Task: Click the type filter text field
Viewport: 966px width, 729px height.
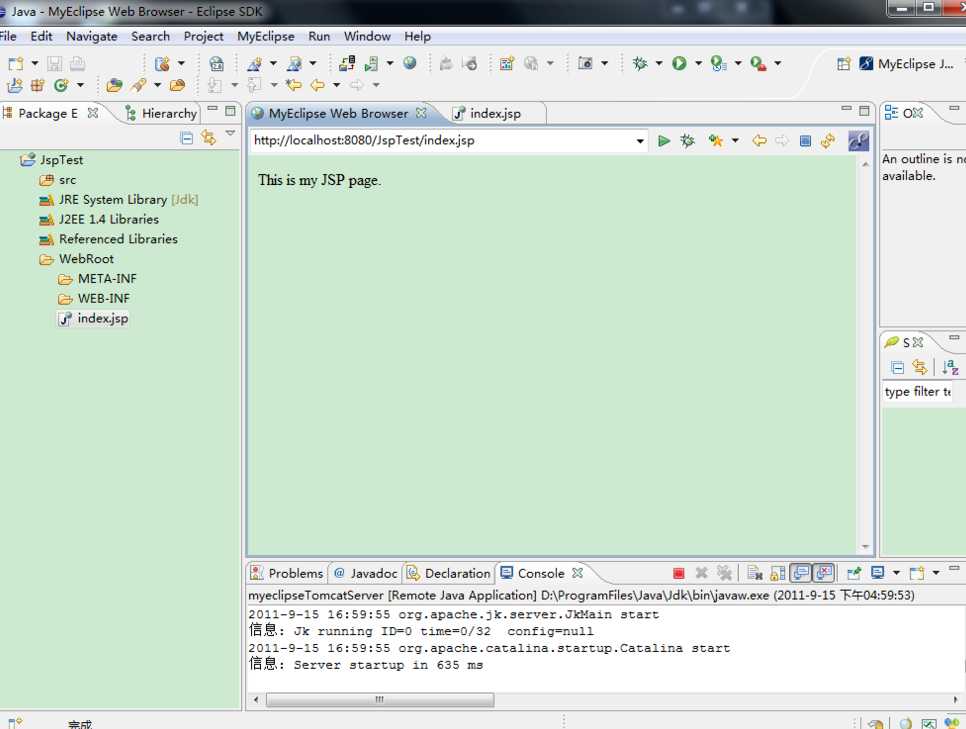Action: tap(918, 392)
